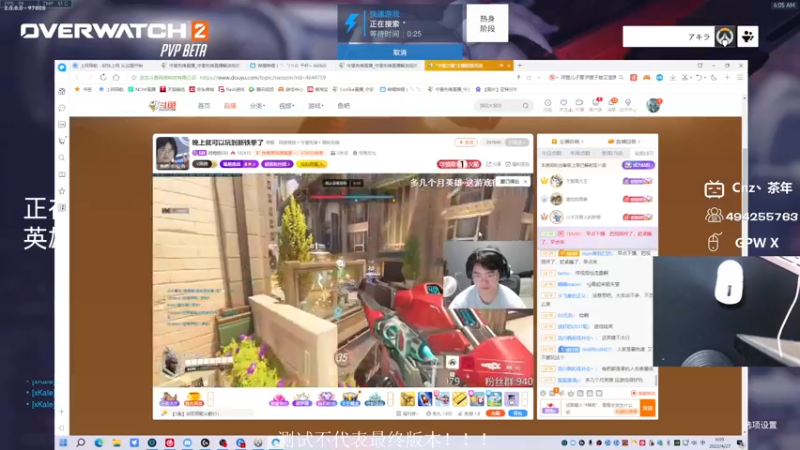Open a new browser tab with plus button
The image size is (800, 450).
(520, 65)
